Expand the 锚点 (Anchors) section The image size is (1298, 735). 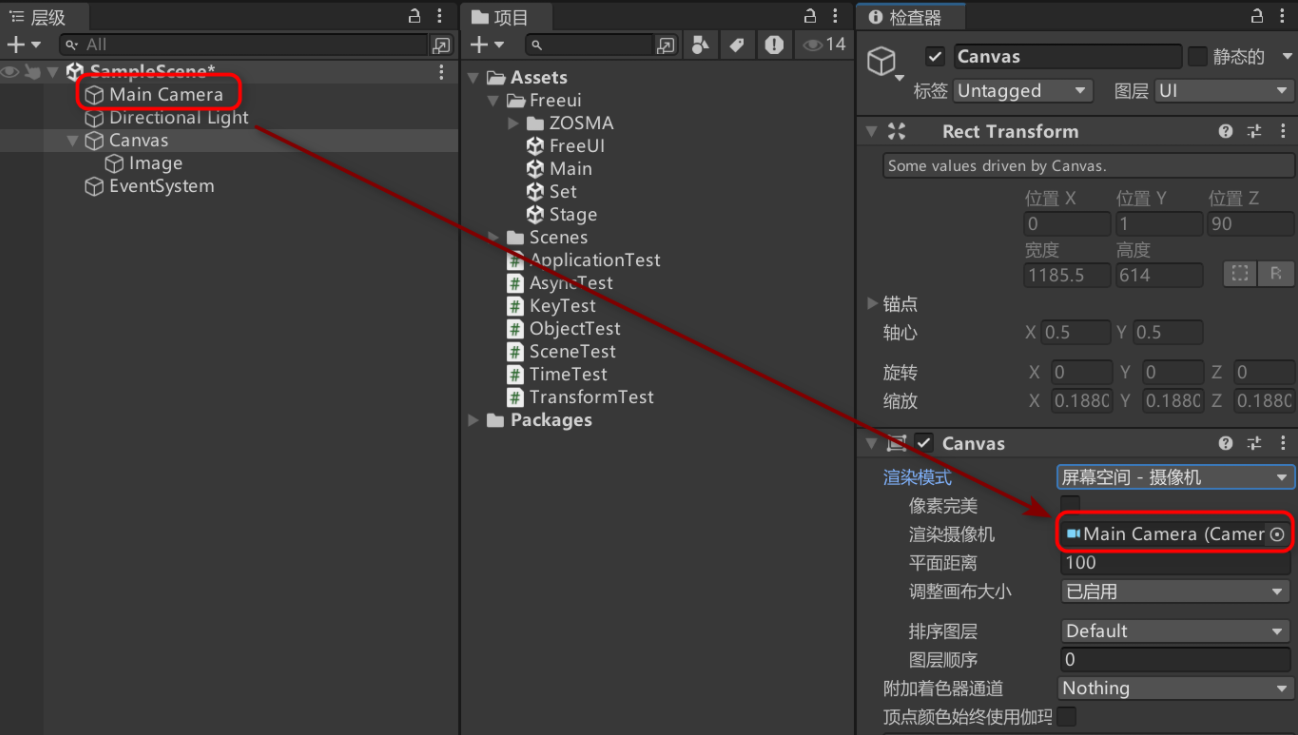tap(873, 303)
